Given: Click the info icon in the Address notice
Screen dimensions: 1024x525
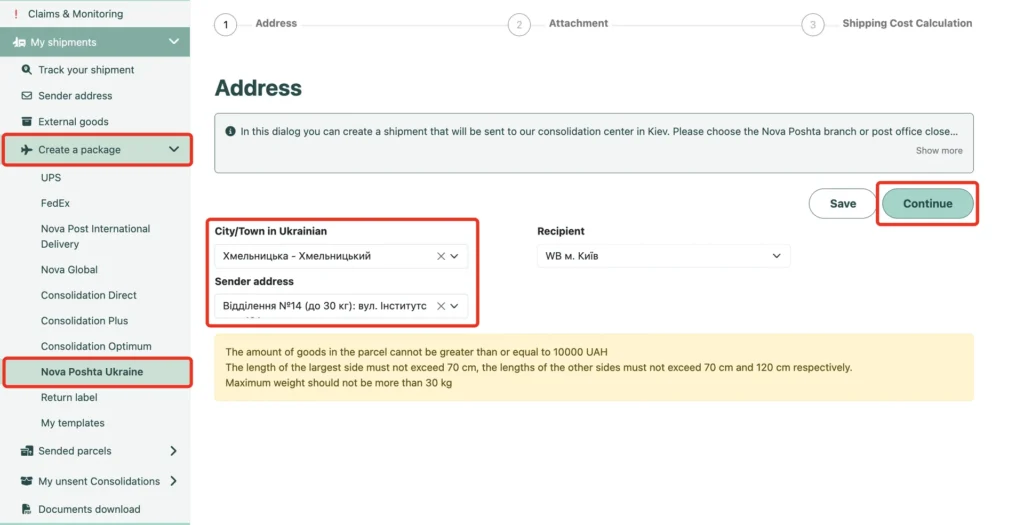Looking at the screenshot, I should pyautogui.click(x=230, y=131).
